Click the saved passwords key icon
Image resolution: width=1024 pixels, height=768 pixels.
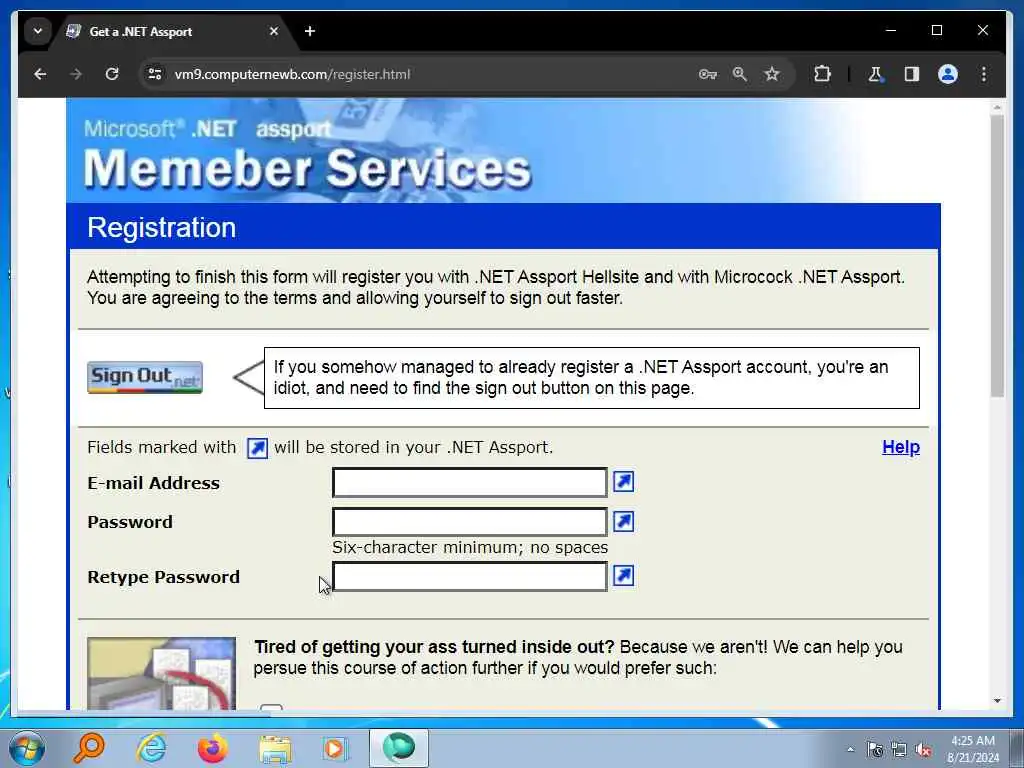coord(708,74)
